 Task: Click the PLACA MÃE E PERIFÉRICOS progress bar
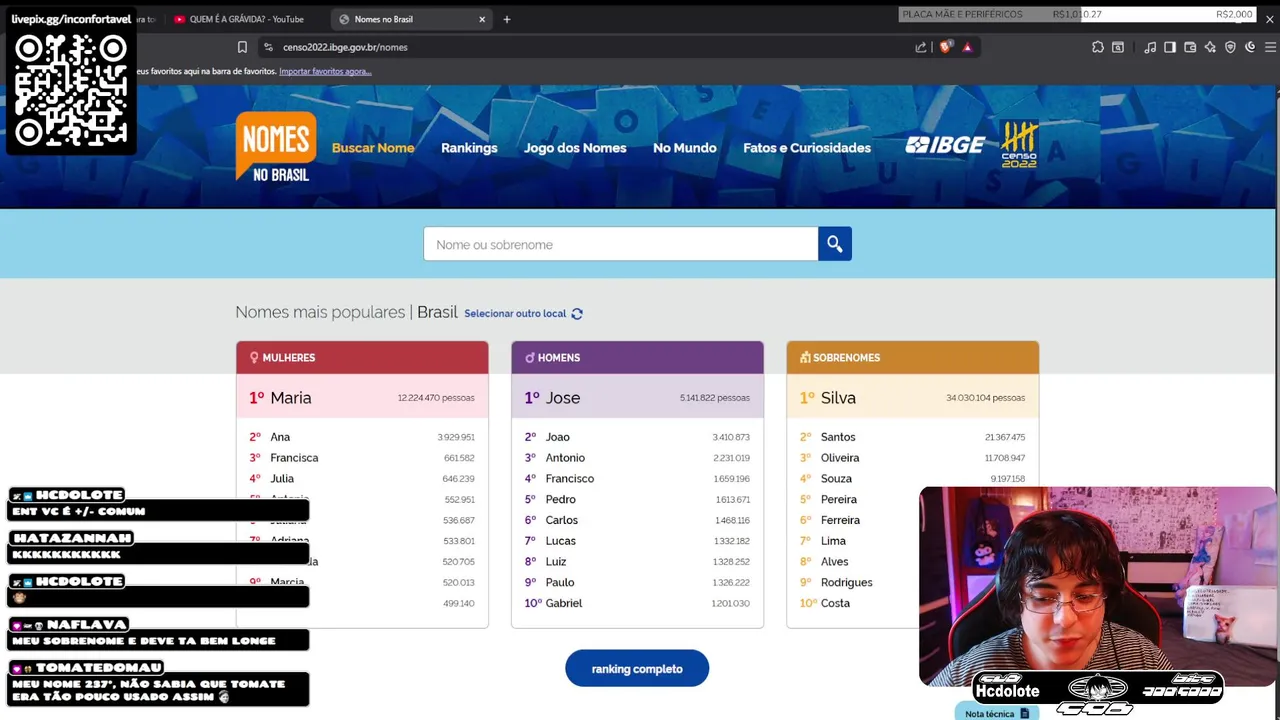coord(1079,14)
